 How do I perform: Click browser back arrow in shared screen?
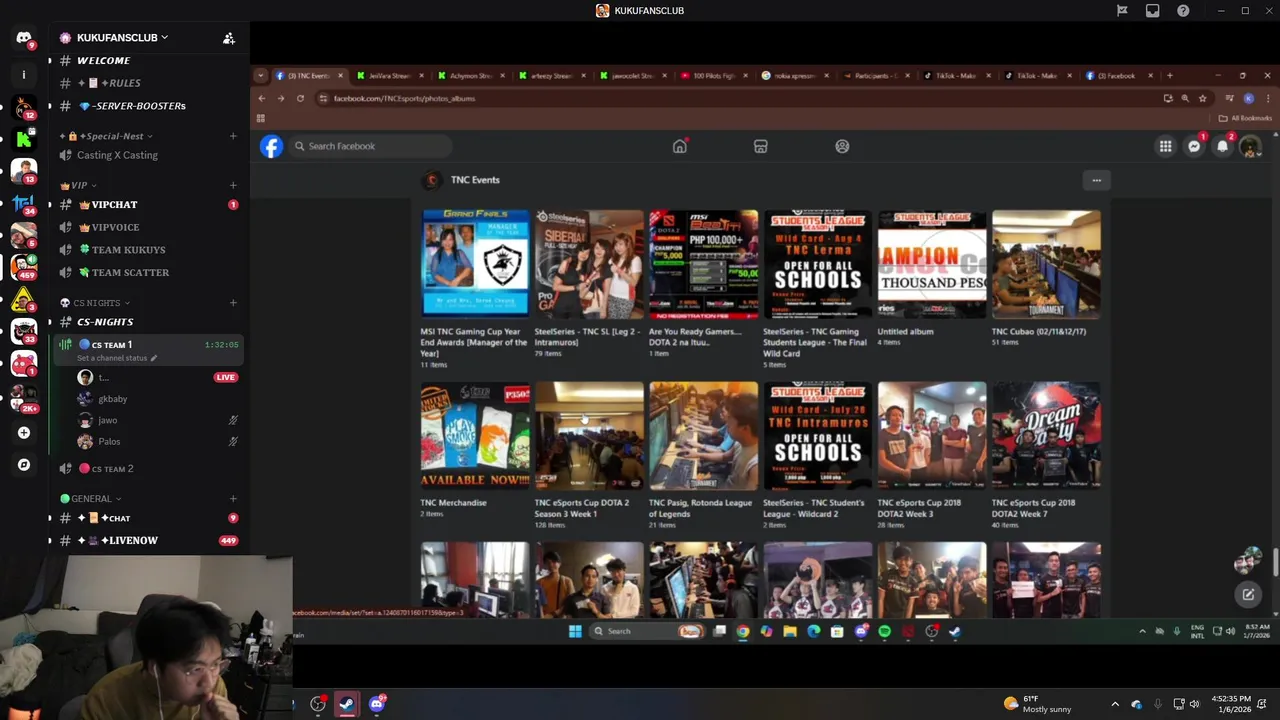pos(262,98)
